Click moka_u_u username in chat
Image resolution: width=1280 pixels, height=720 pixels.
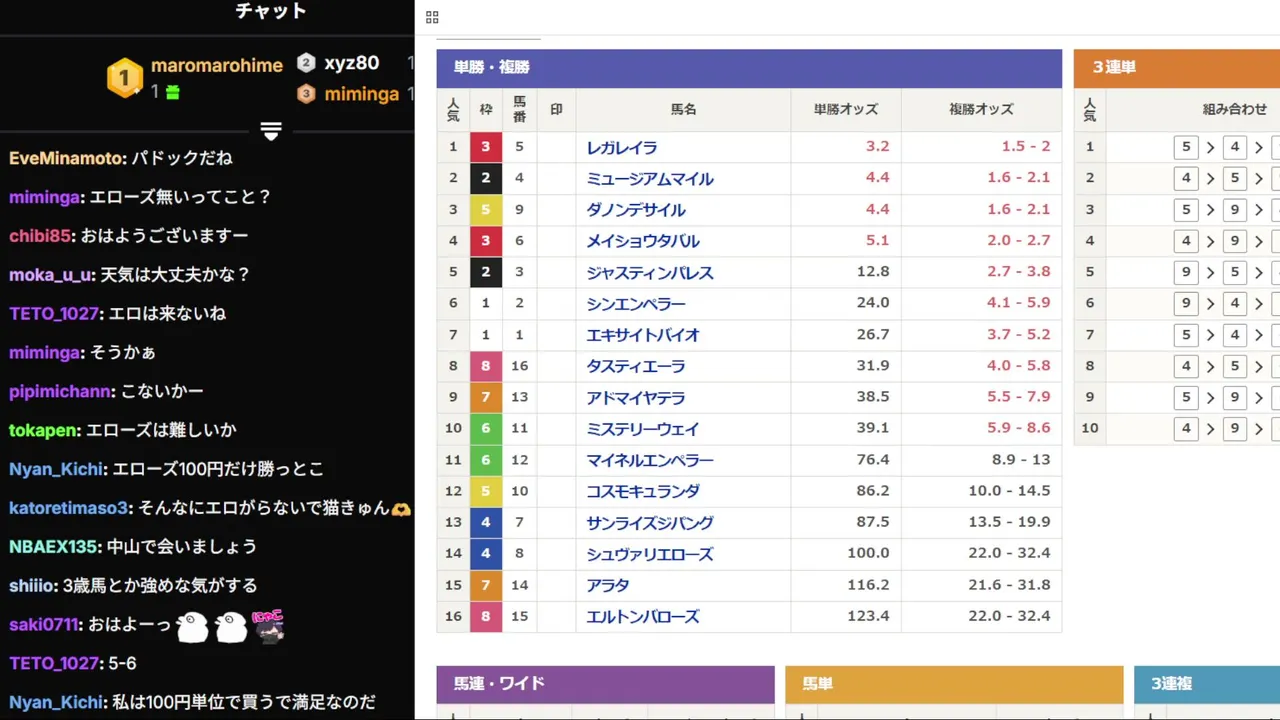(x=50, y=275)
